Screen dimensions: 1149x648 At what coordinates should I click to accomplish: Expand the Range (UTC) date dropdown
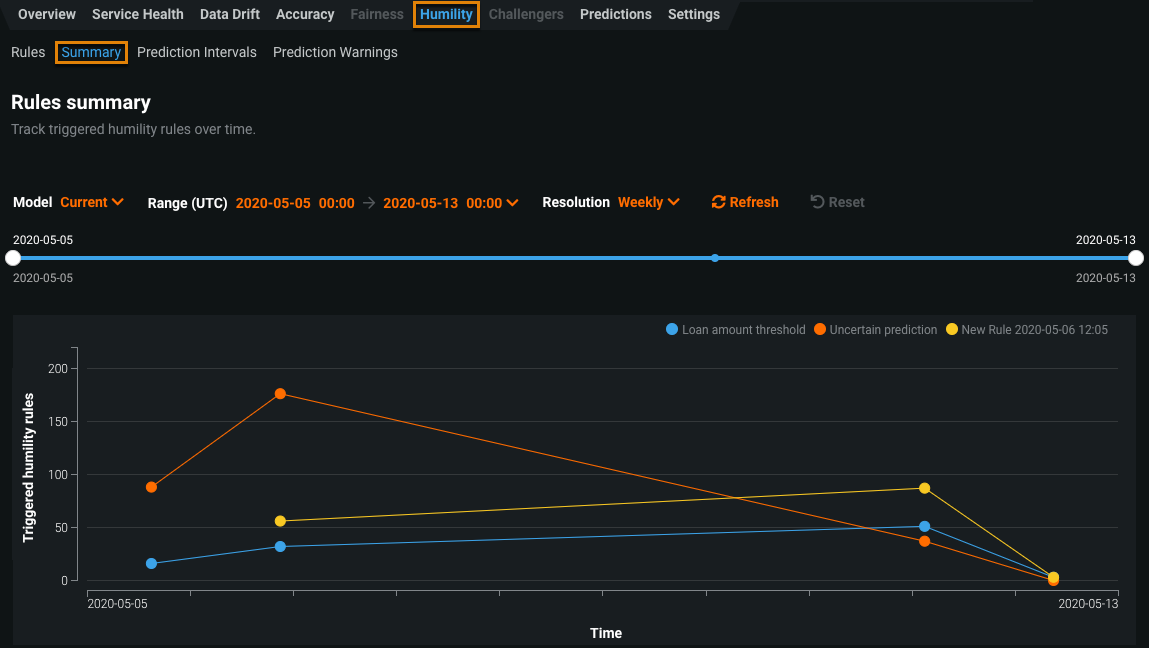513,203
